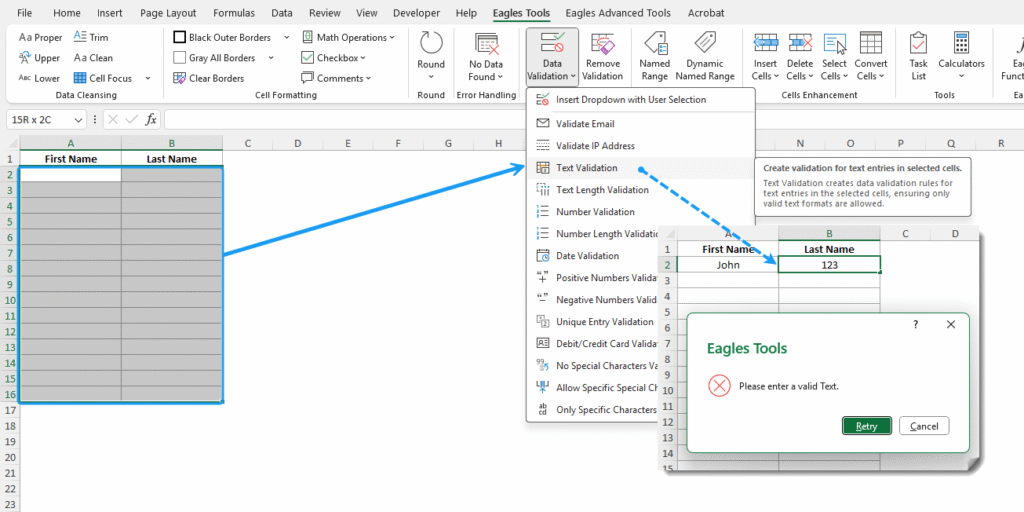Run the Clean tool
This screenshot has height=512, width=1024.
(x=93, y=57)
